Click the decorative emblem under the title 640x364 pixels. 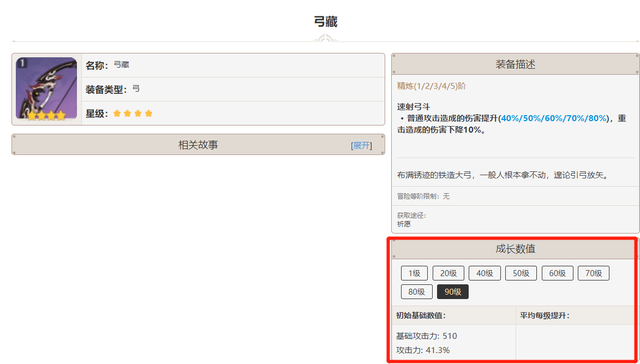click(325, 40)
